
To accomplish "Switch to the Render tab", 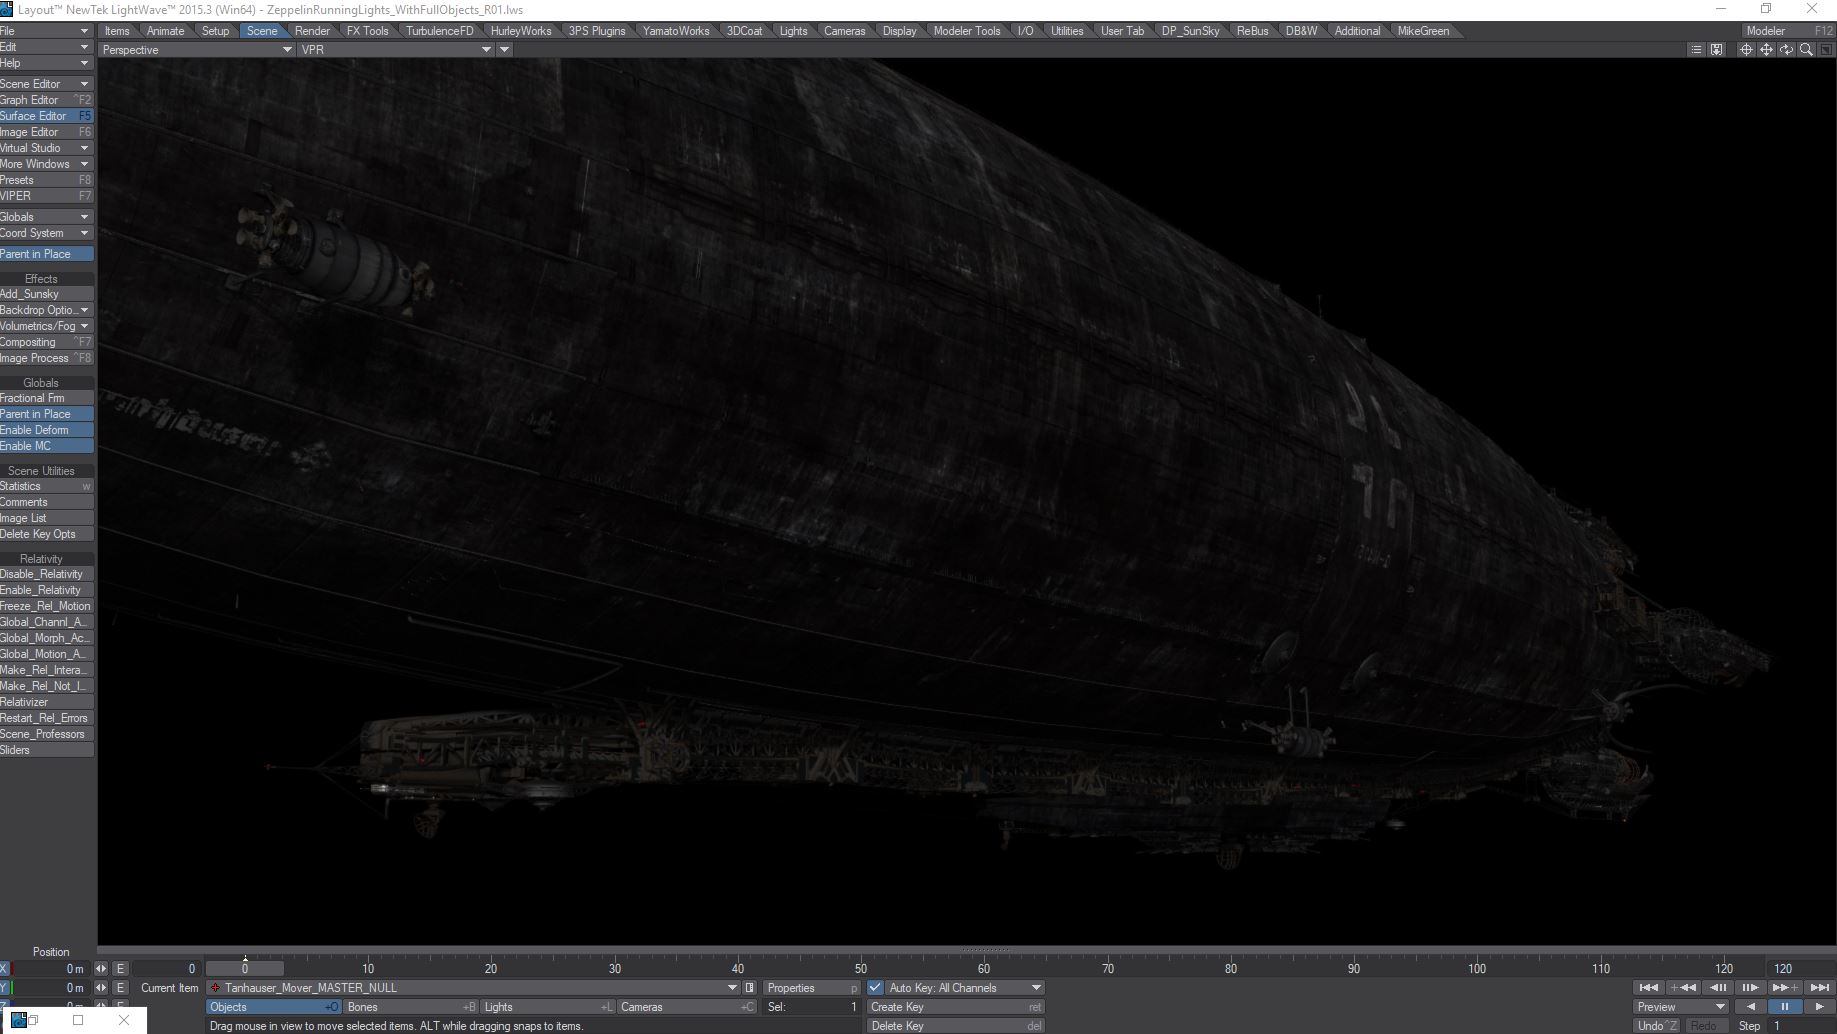I will coord(312,31).
